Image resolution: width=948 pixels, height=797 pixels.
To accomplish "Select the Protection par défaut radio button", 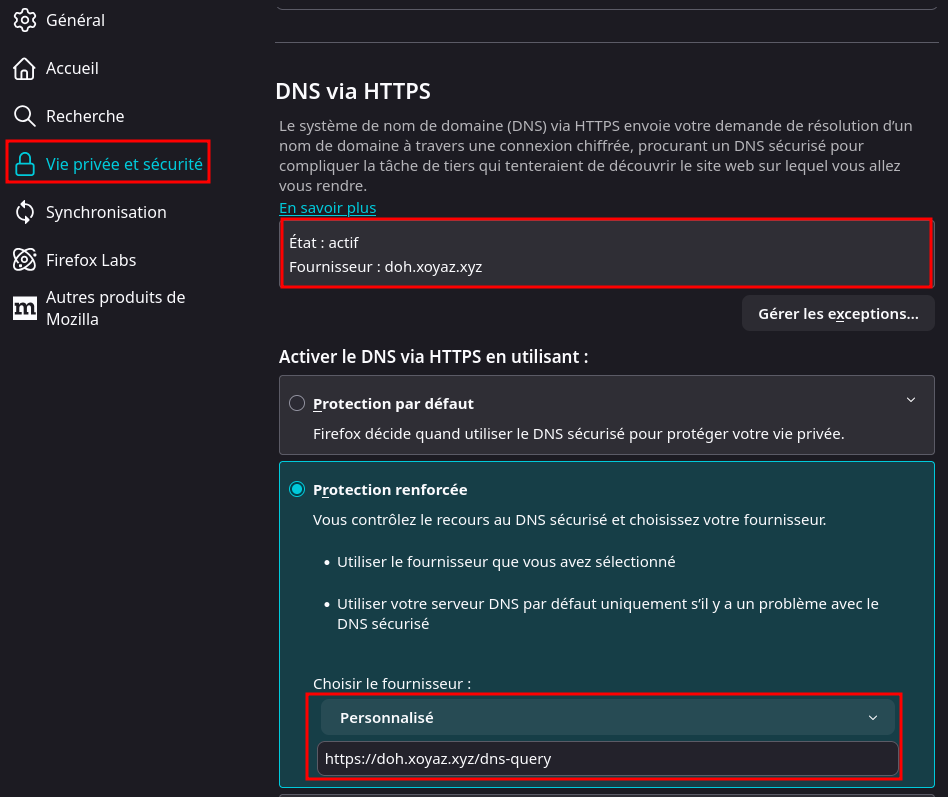I will click(297, 404).
